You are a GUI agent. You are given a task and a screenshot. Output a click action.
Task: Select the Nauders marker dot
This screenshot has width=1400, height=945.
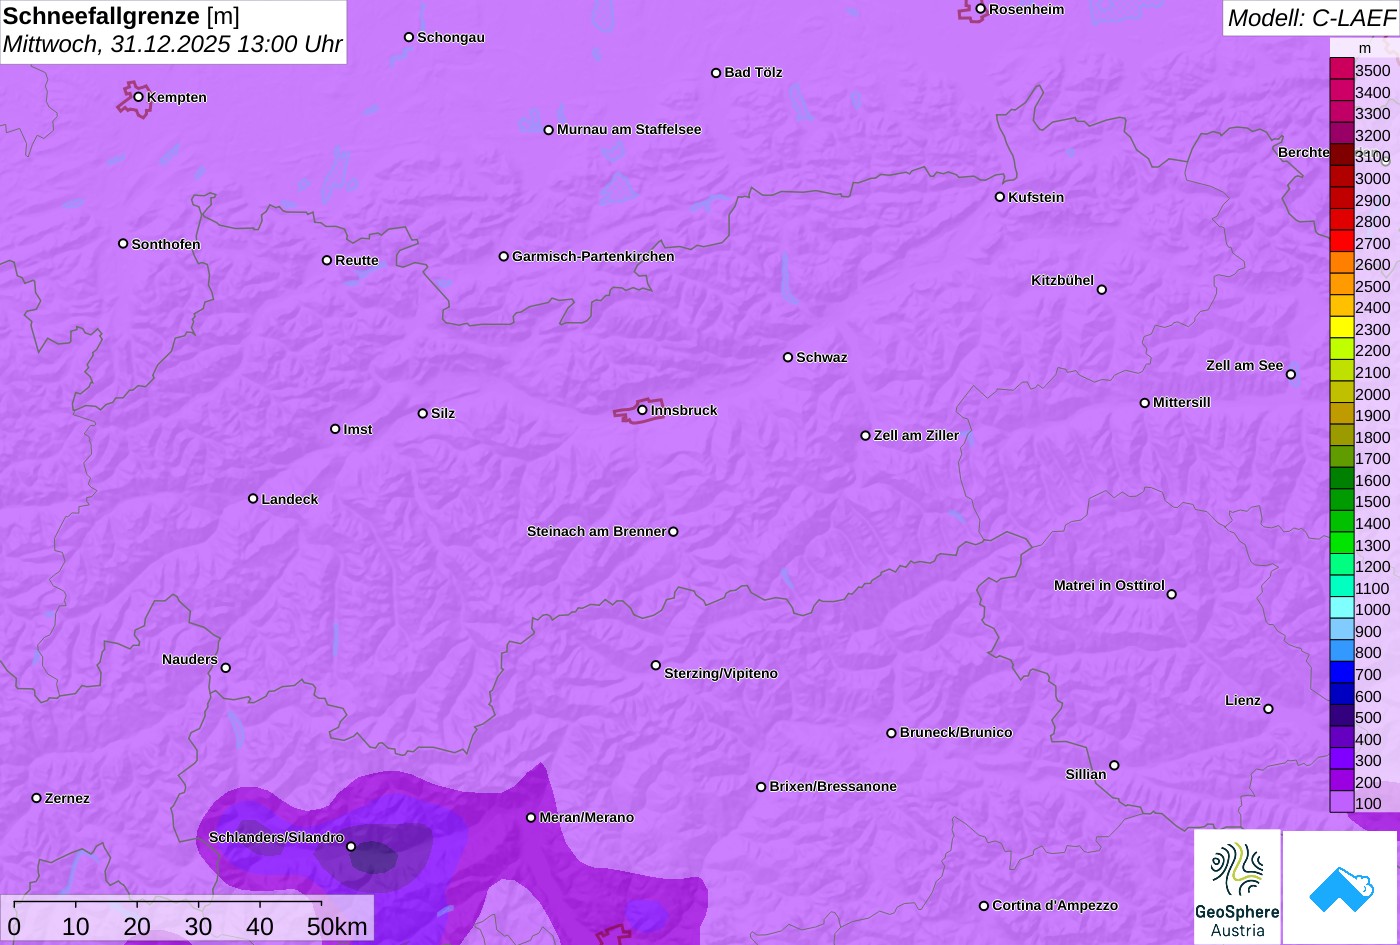pyautogui.click(x=225, y=668)
